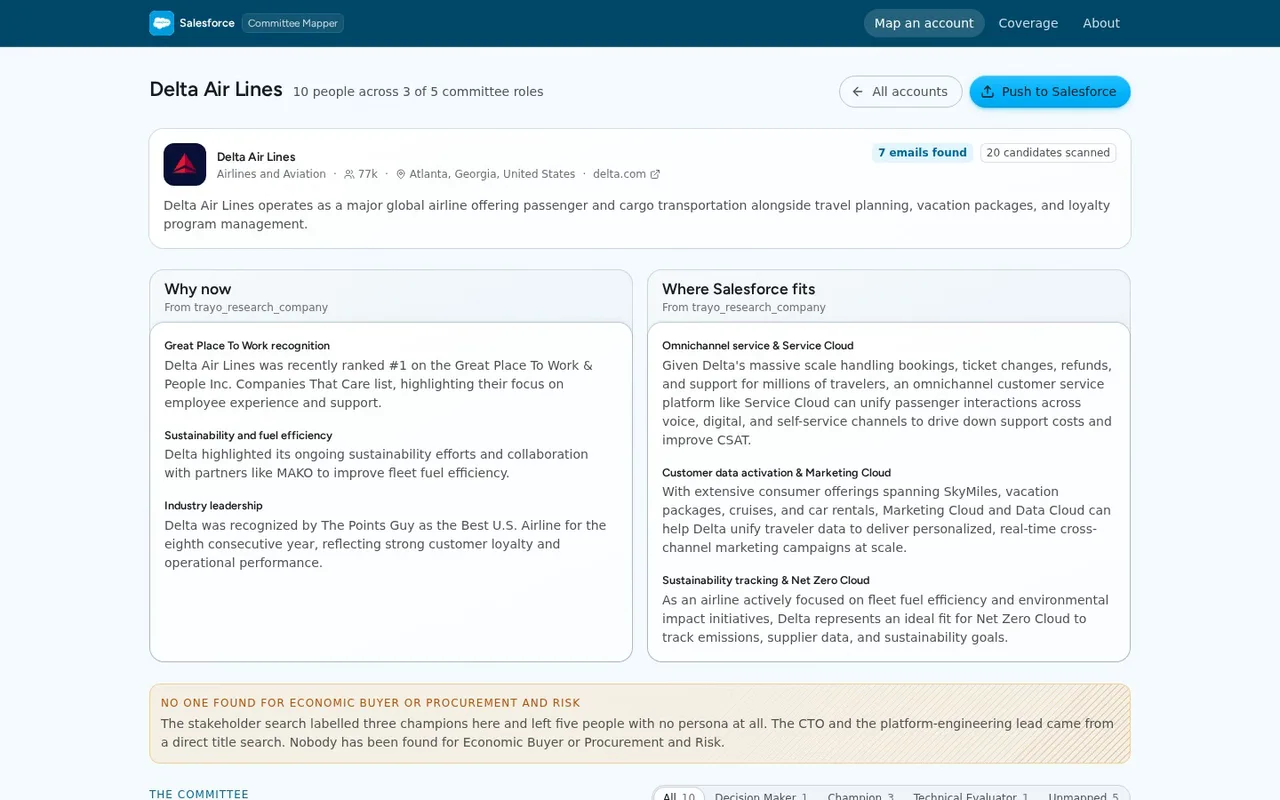
Task: Click Sustainability tracking & Net Zero Cloud heading
Action: pyautogui.click(x=766, y=580)
